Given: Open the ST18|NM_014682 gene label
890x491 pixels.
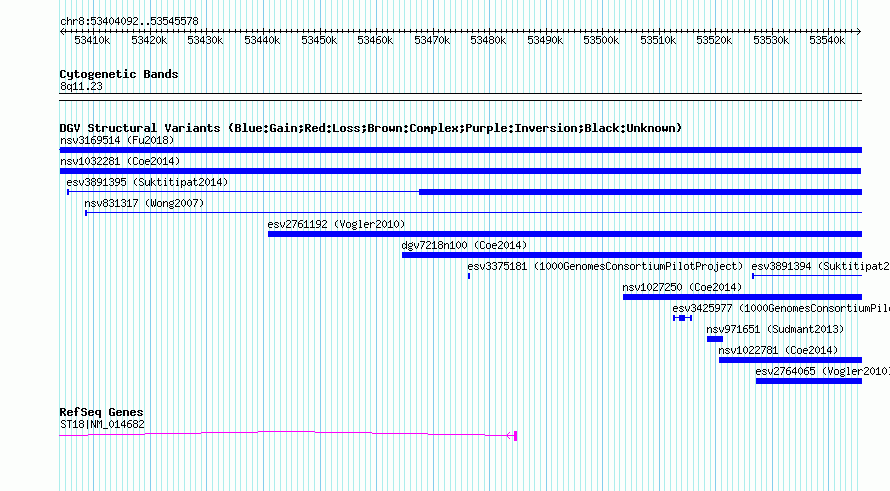Looking at the screenshot, I should click(102, 425).
